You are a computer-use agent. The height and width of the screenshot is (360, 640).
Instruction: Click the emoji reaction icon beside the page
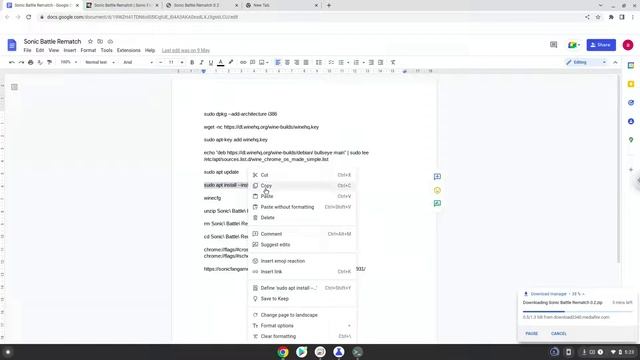437,190
